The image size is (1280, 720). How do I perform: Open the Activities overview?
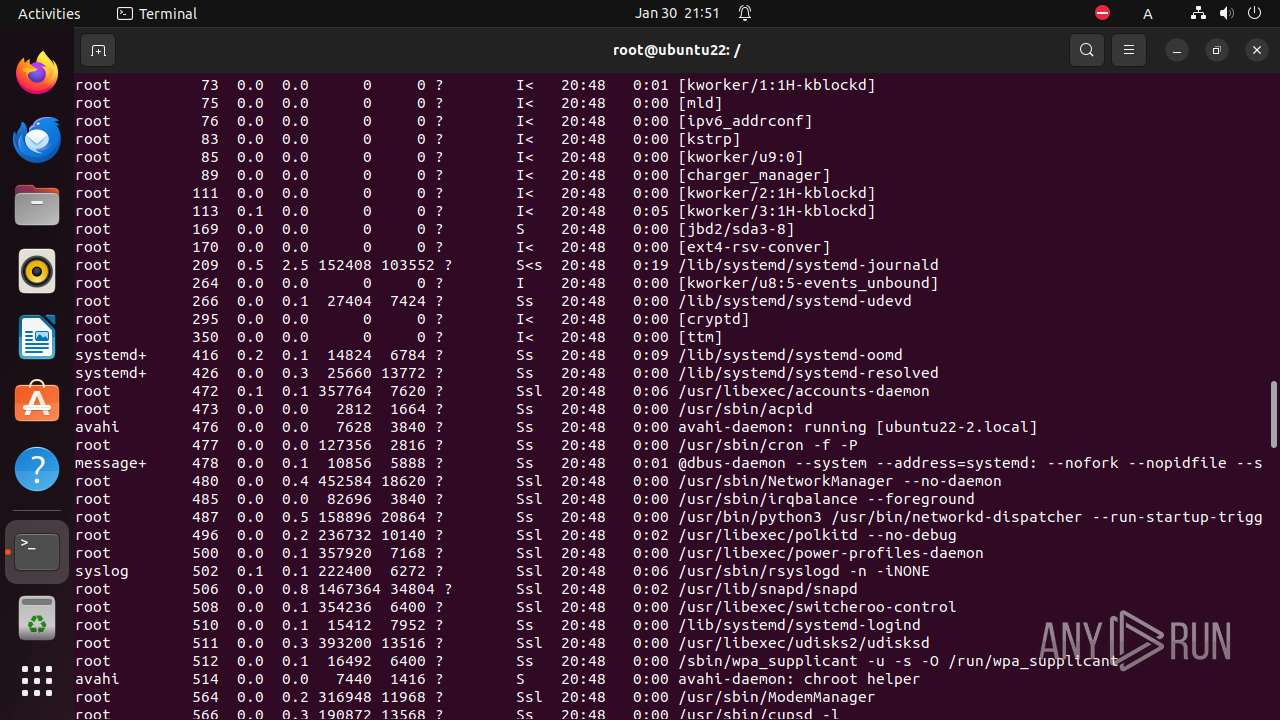click(x=49, y=13)
